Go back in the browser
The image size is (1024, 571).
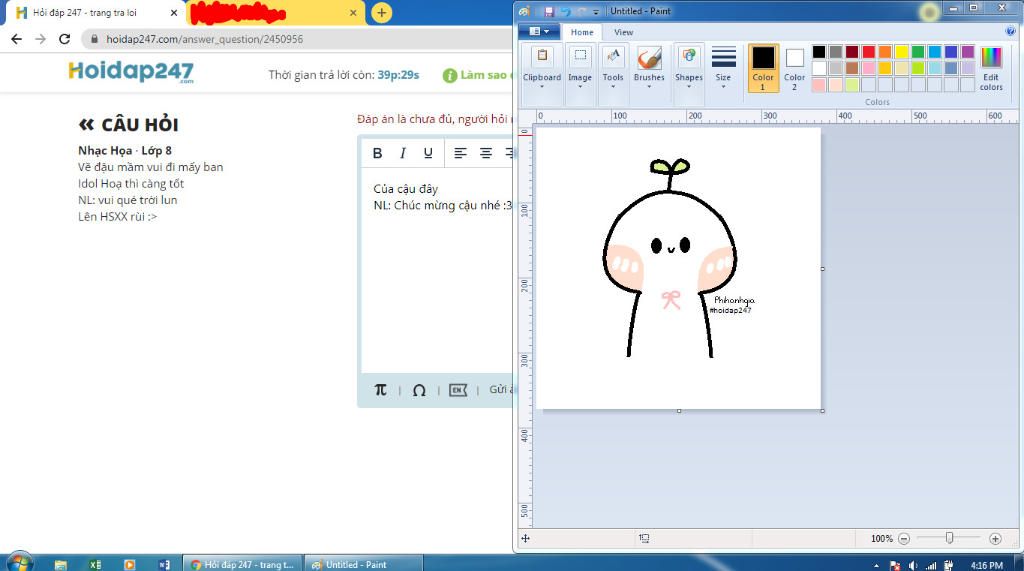[x=17, y=39]
